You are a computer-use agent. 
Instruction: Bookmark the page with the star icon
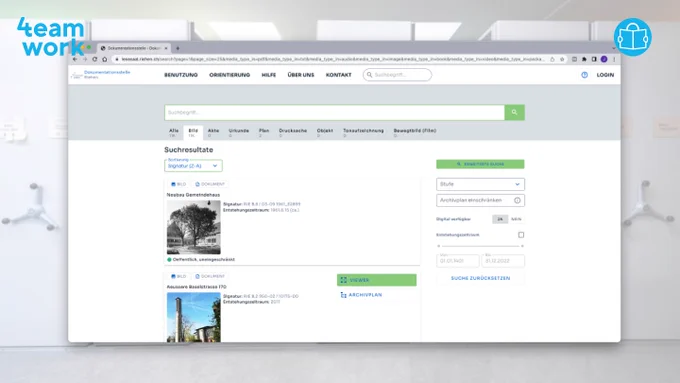coord(562,59)
